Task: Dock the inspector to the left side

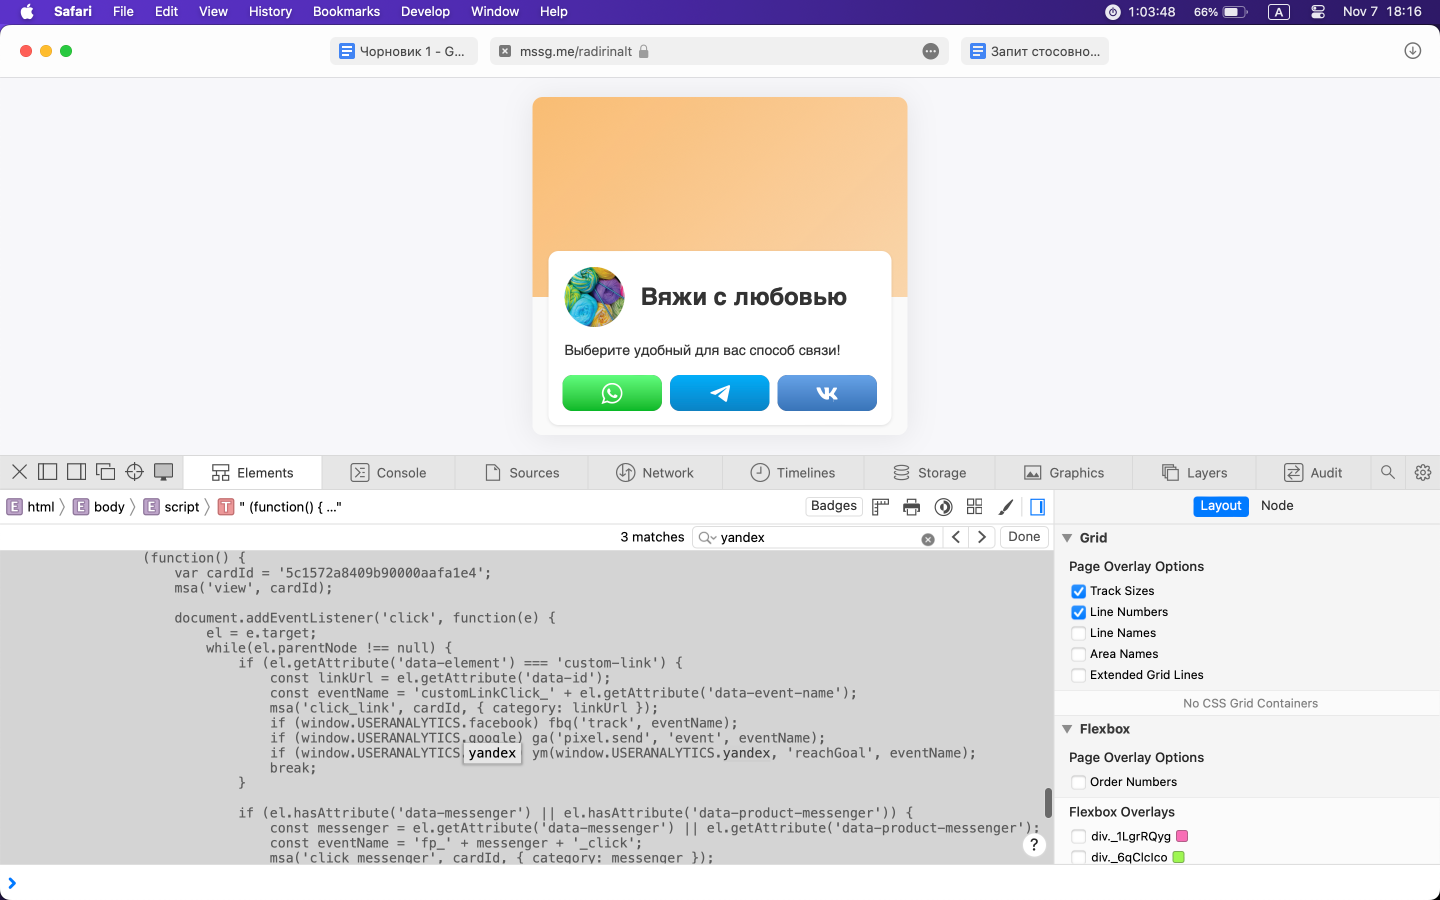Action: click(x=47, y=472)
